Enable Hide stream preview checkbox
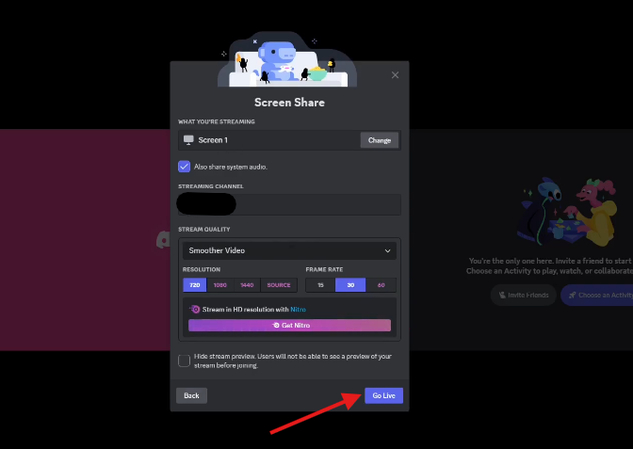Screen dimensions: 633x449 (x=184, y=361)
